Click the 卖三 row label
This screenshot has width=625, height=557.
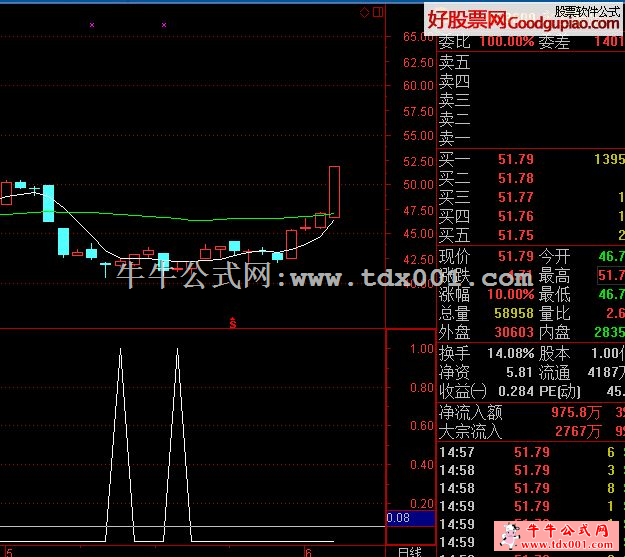pyautogui.click(x=454, y=100)
